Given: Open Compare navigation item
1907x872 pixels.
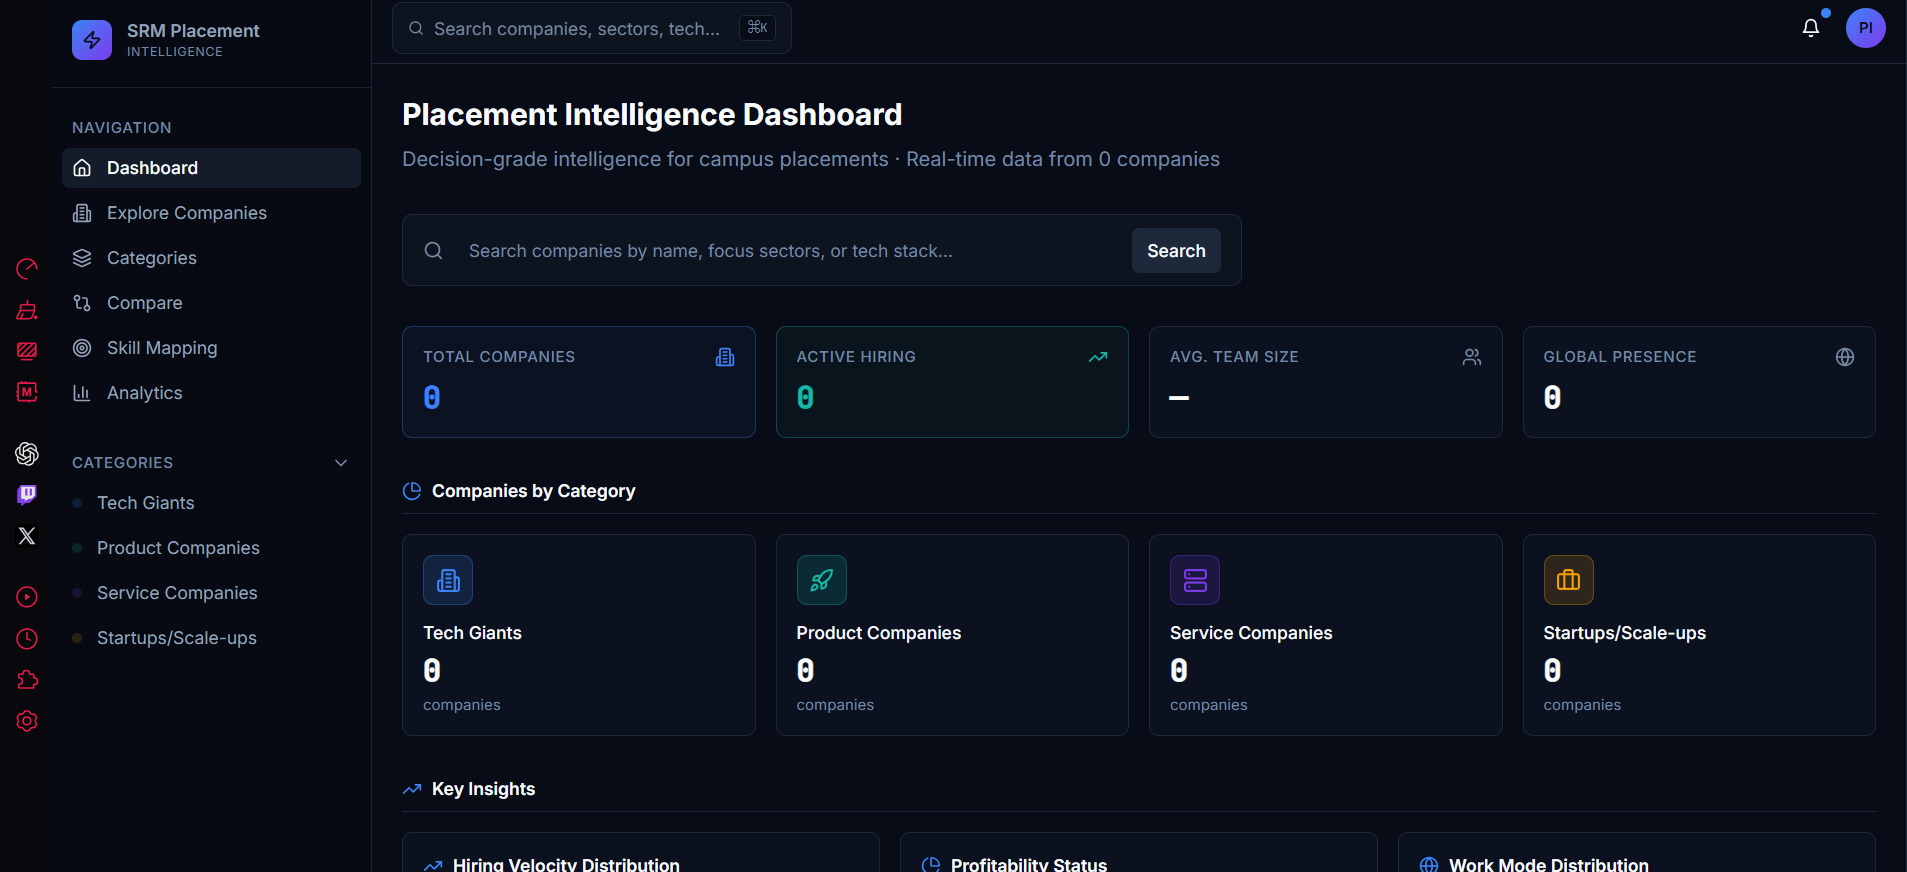Looking at the screenshot, I should pyautogui.click(x=211, y=303).
